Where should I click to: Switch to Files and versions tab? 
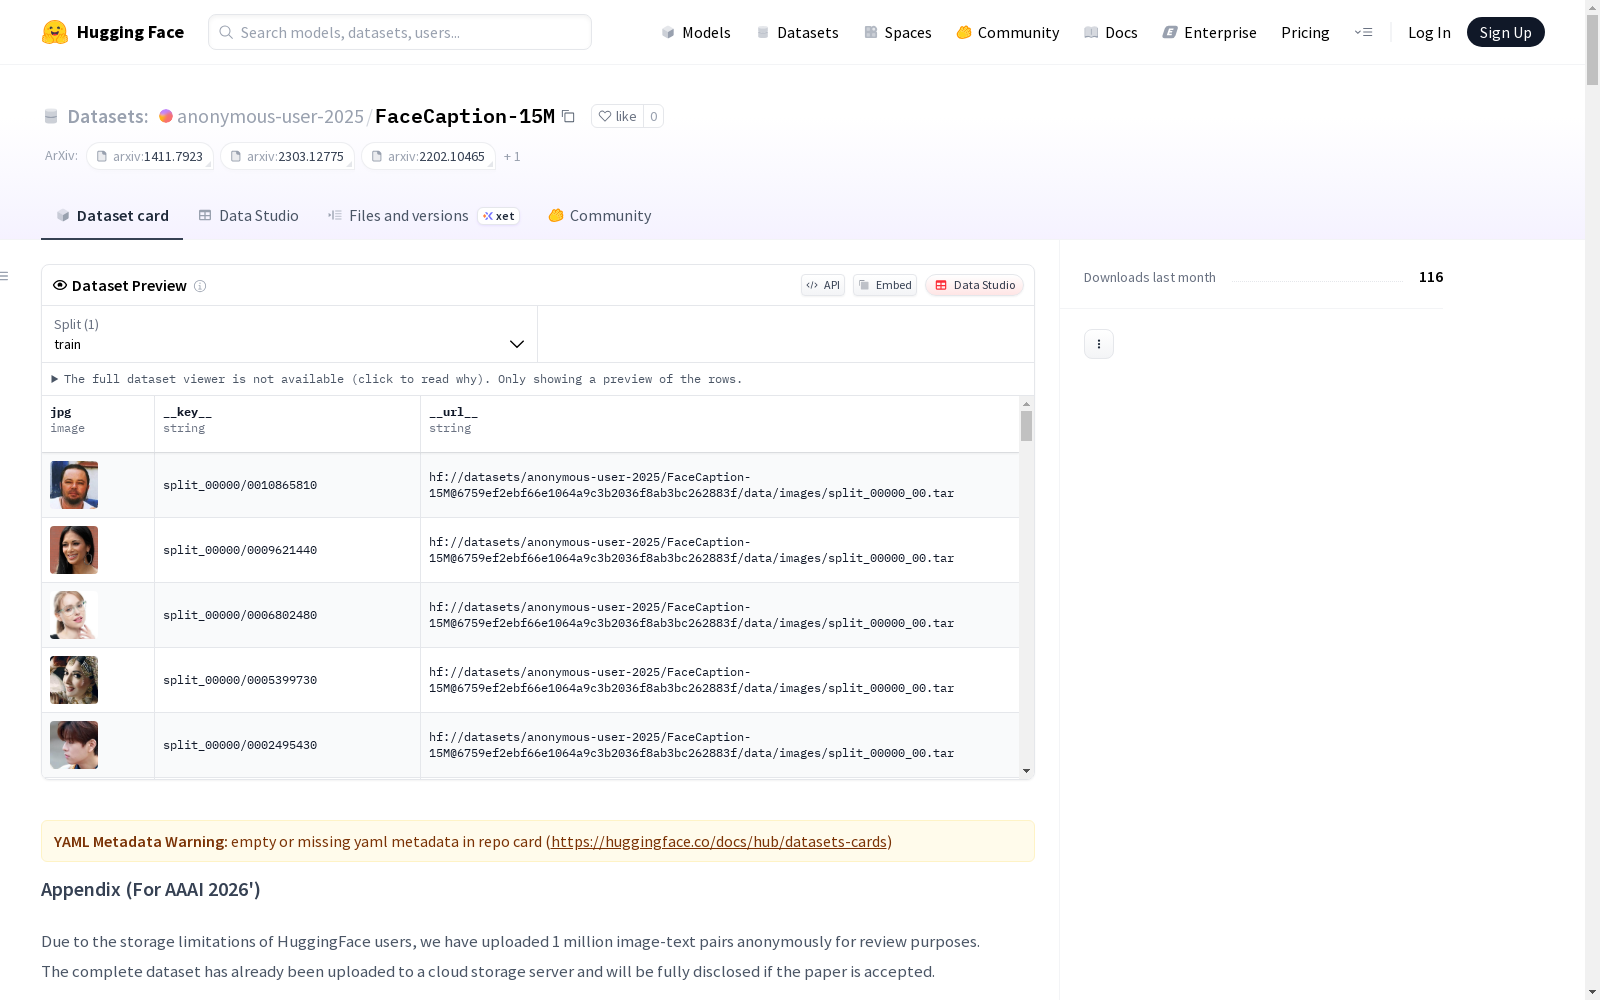pos(423,216)
